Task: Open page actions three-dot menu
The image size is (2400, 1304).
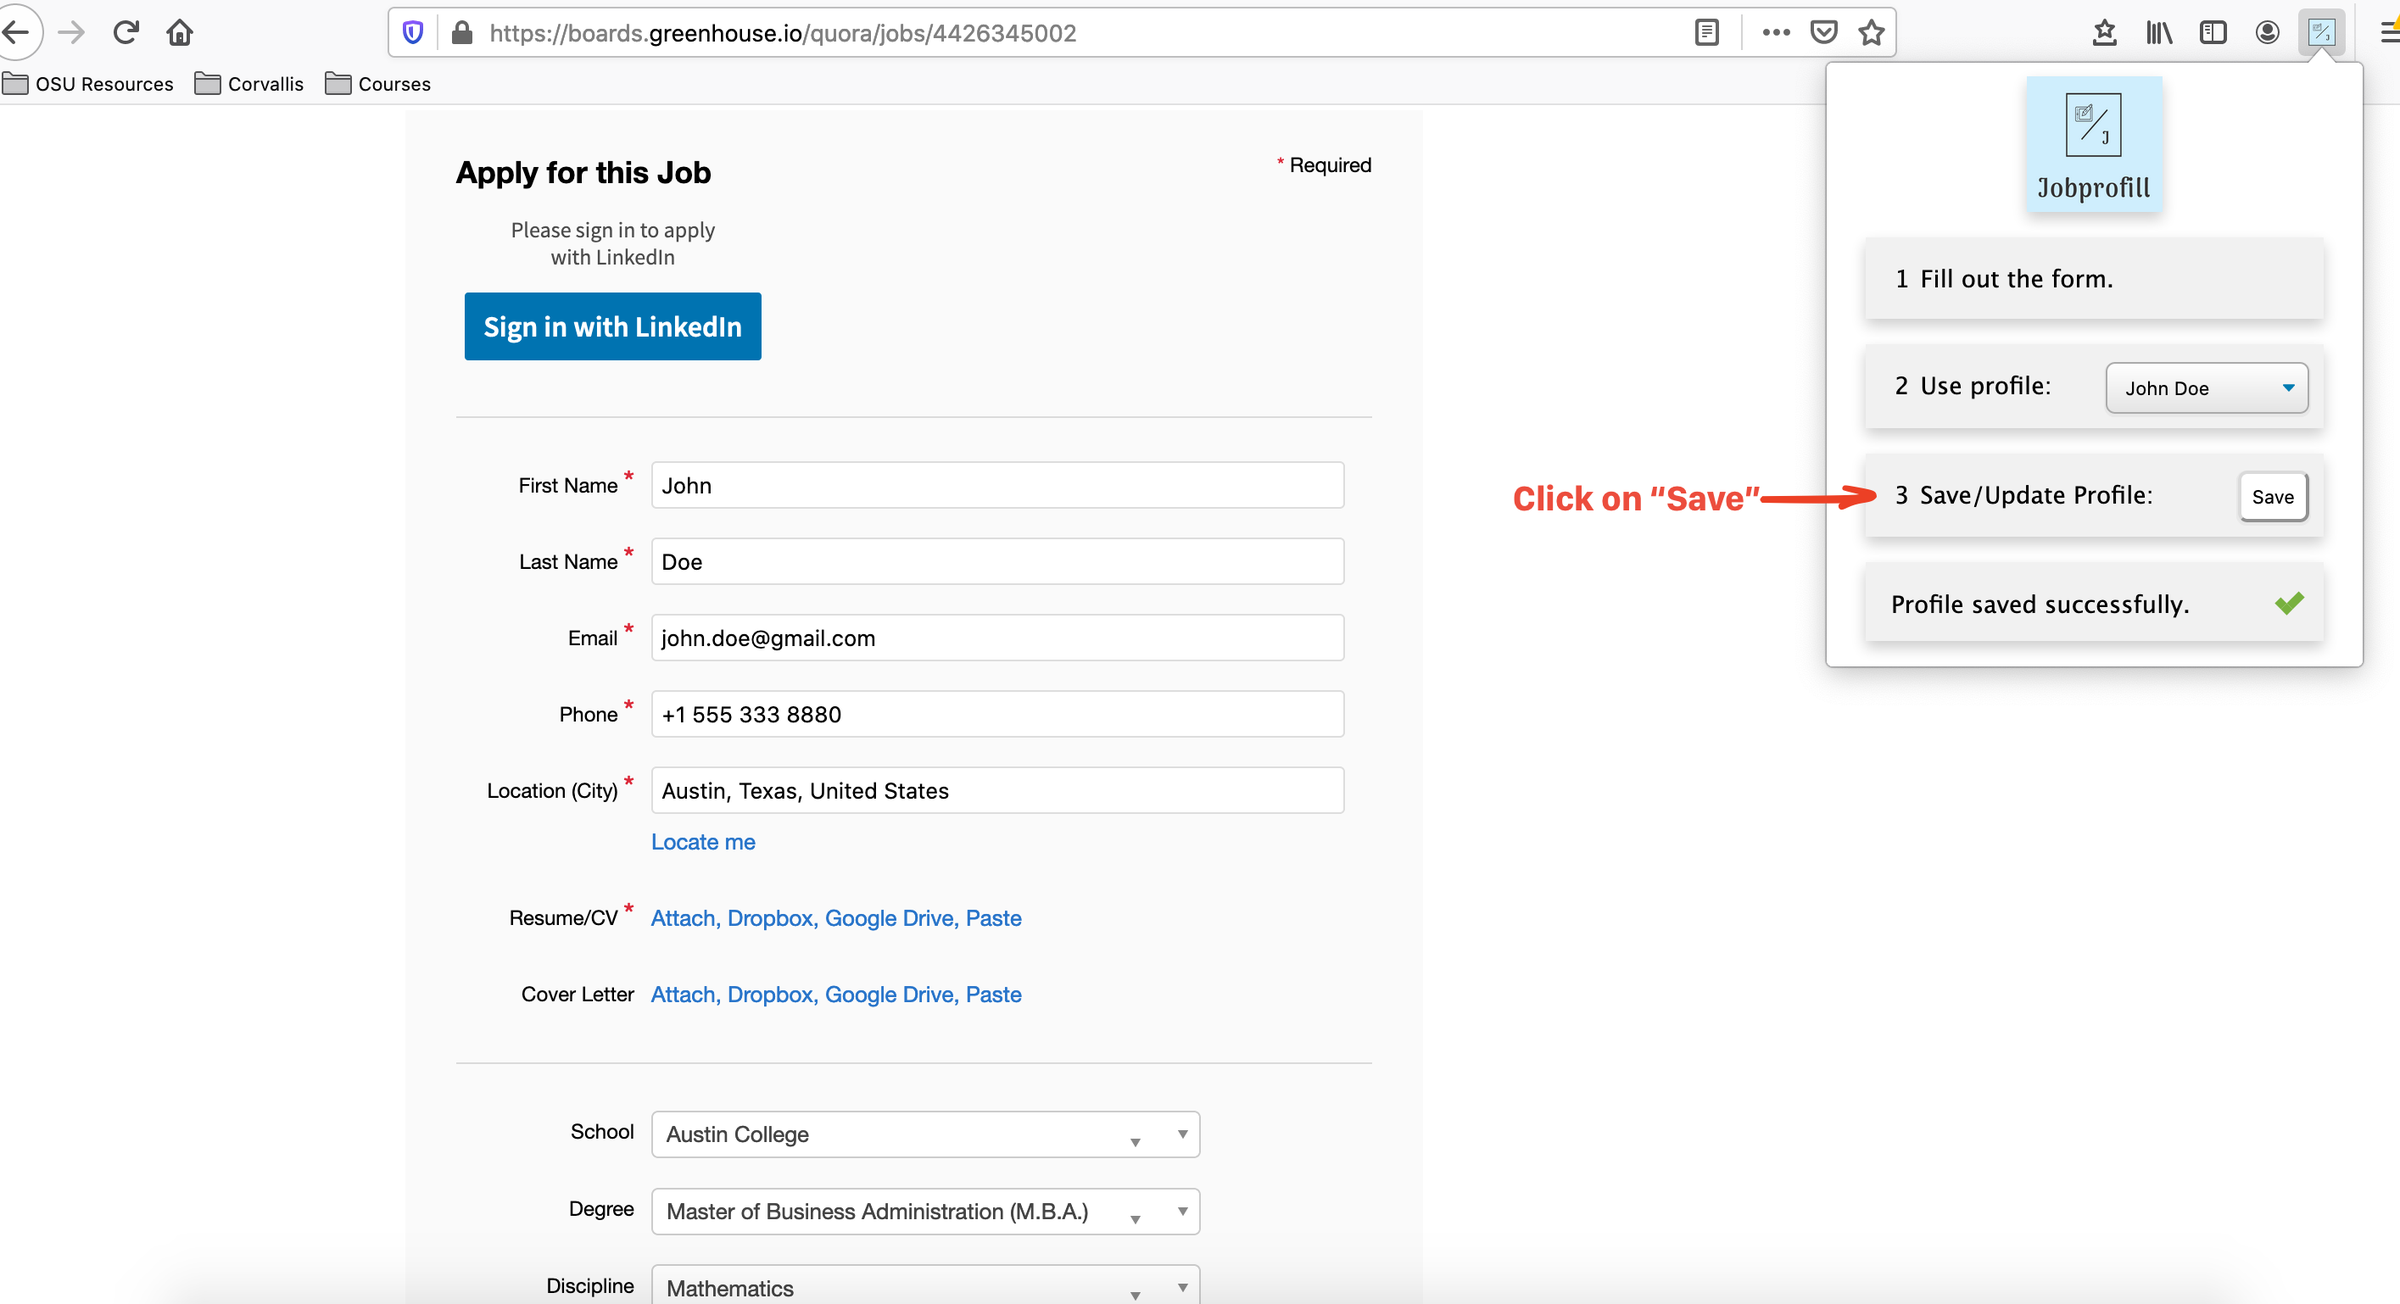Action: point(1776,33)
